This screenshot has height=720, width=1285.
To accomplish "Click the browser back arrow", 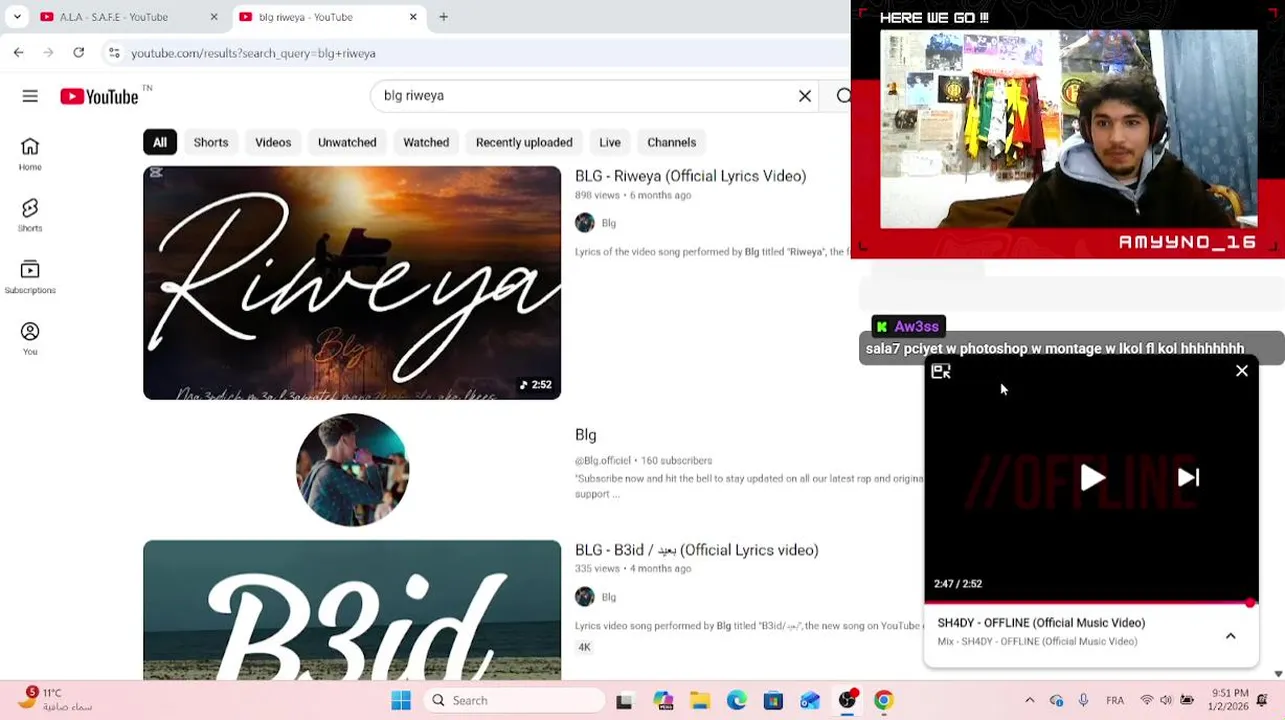I will (19, 52).
